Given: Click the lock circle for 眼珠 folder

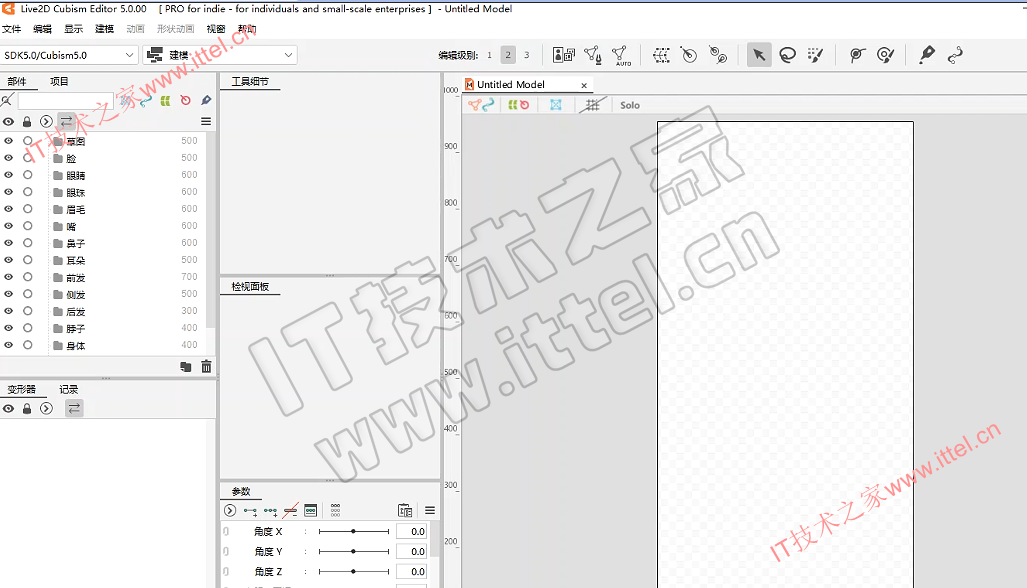Looking at the screenshot, I should tap(28, 192).
